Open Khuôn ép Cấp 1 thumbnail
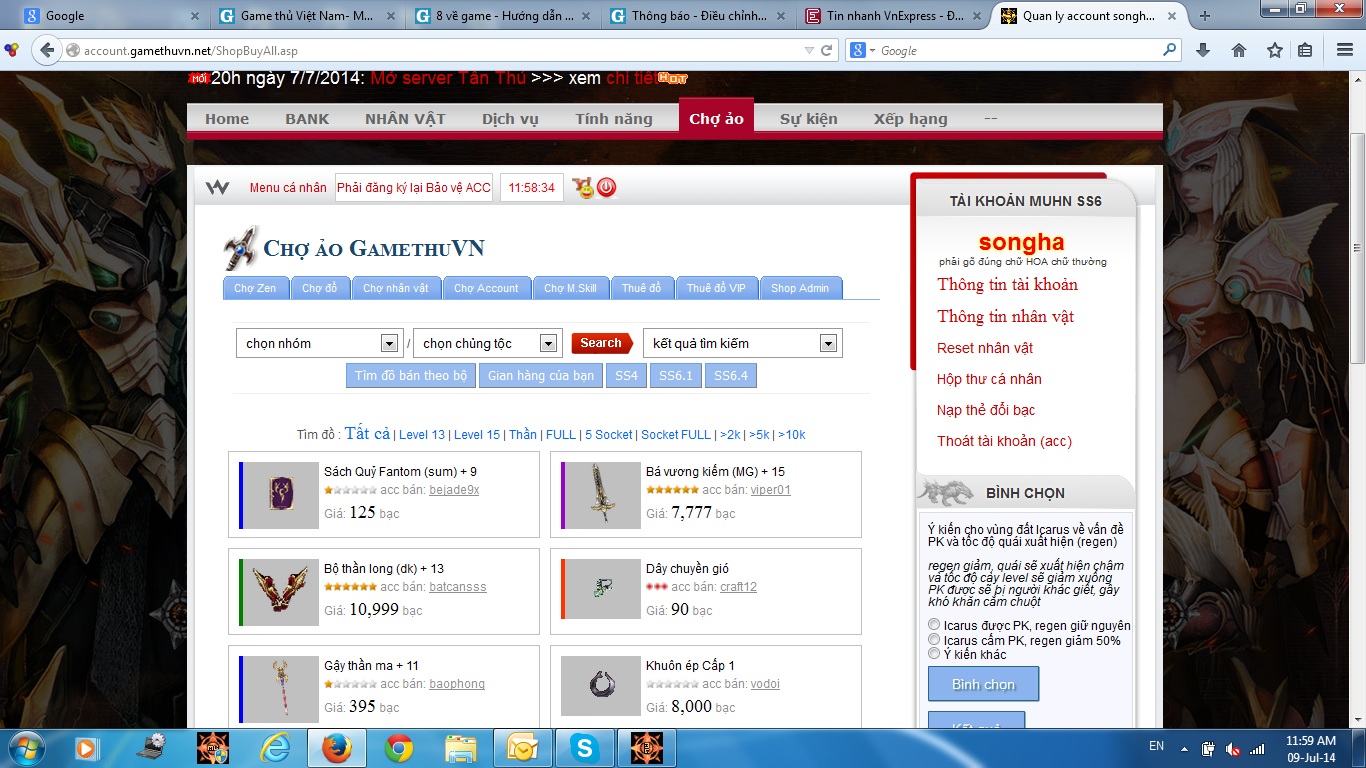 pyautogui.click(x=603, y=688)
